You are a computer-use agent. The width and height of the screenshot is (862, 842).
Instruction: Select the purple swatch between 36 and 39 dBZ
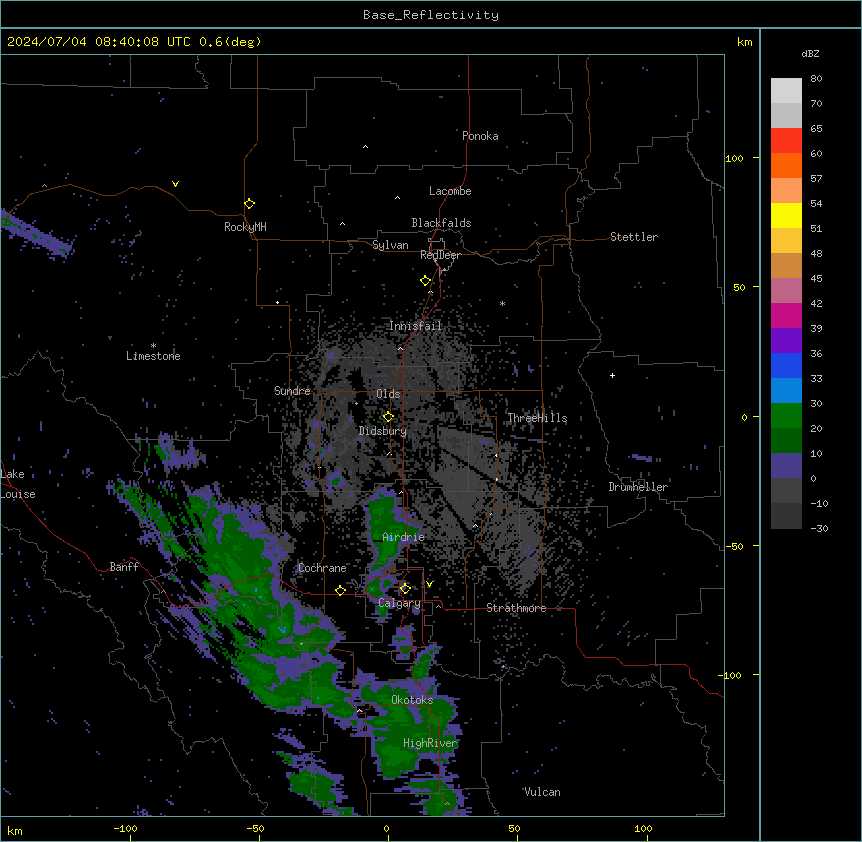pos(786,341)
